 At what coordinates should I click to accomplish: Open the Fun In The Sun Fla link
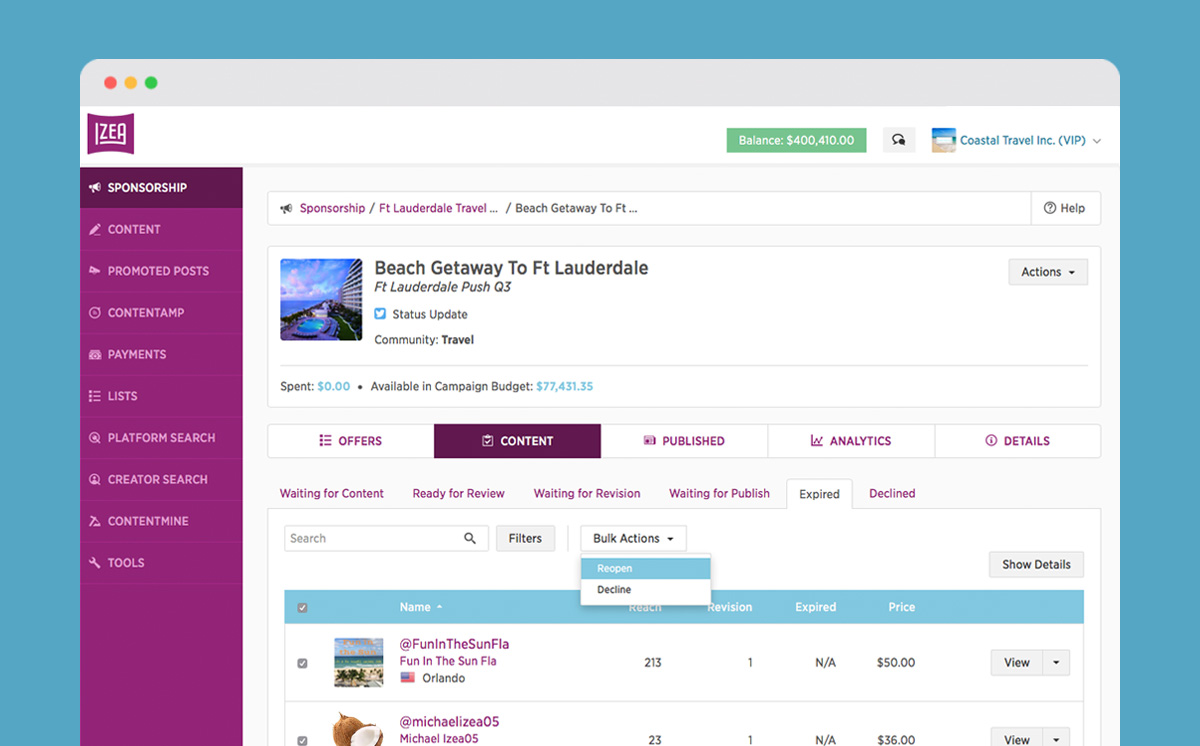coord(448,661)
